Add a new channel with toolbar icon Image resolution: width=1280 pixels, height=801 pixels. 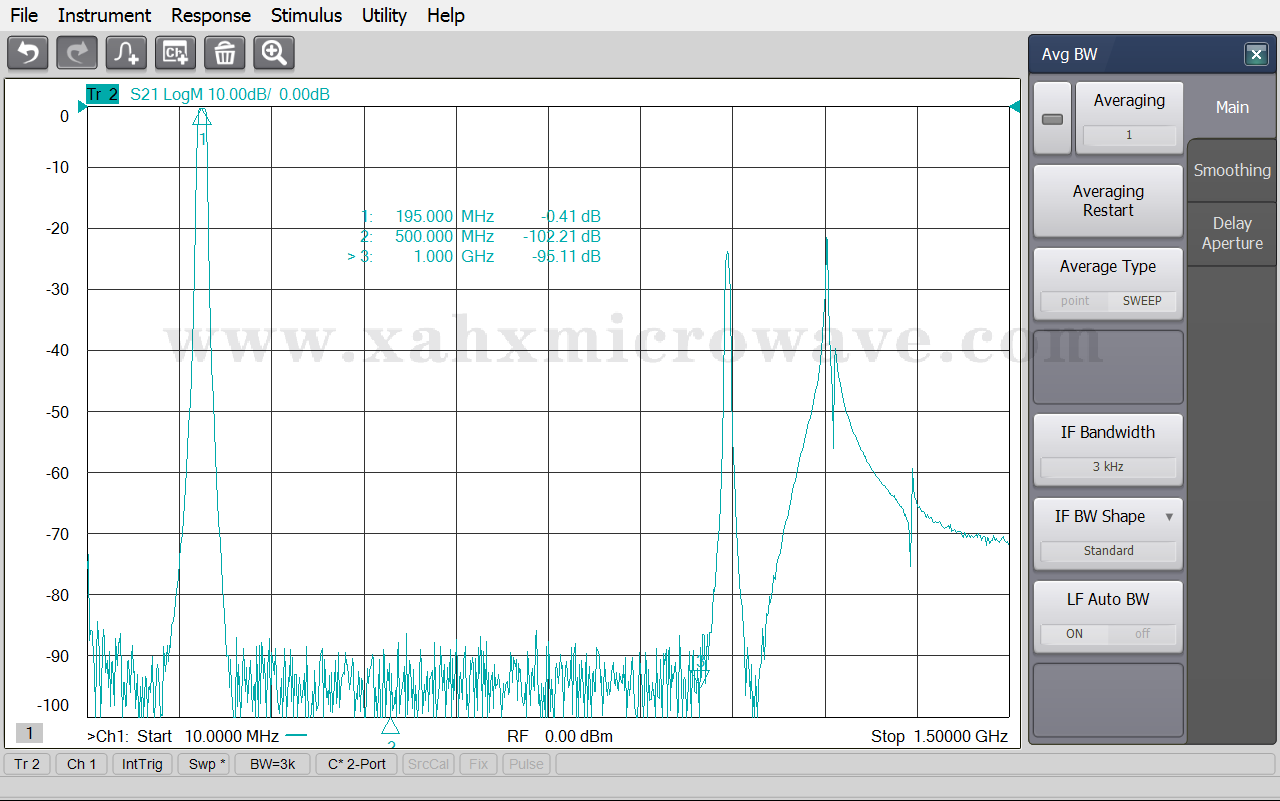click(175, 53)
